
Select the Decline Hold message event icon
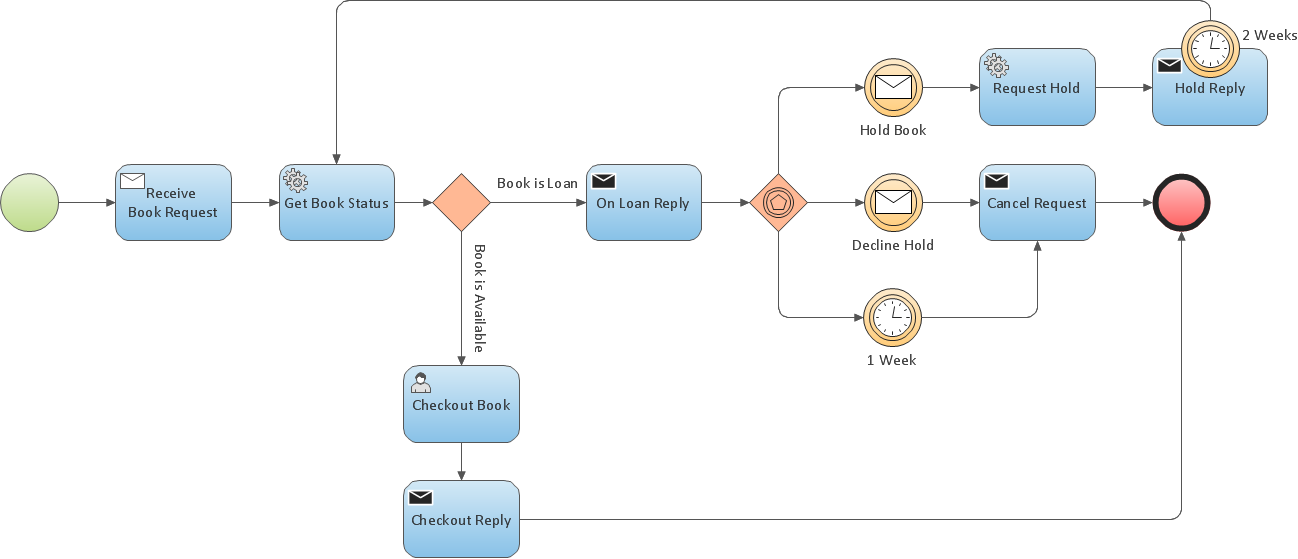tap(893, 203)
